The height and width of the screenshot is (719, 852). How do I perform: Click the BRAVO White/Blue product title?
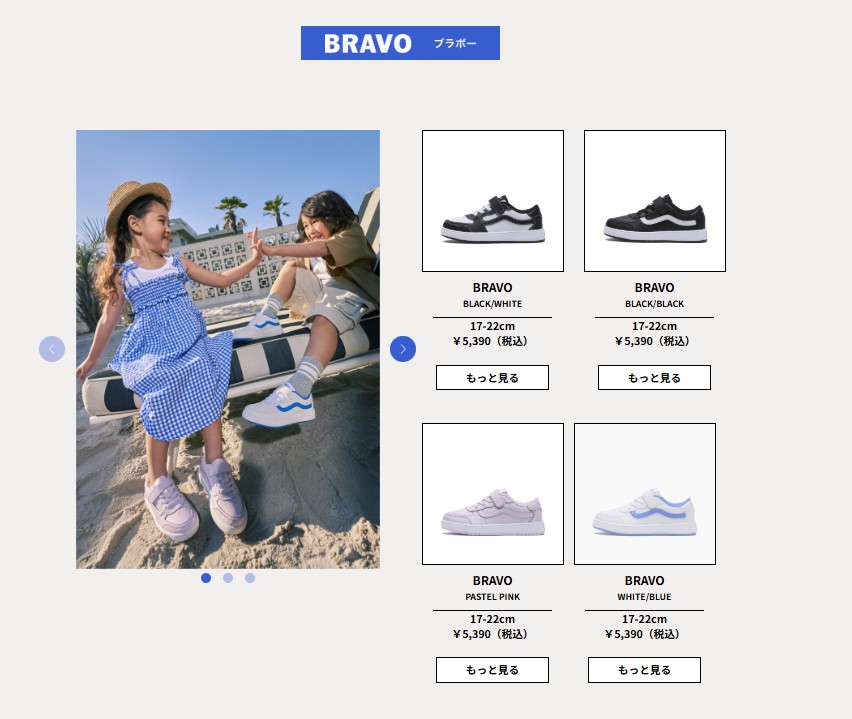coord(644,580)
